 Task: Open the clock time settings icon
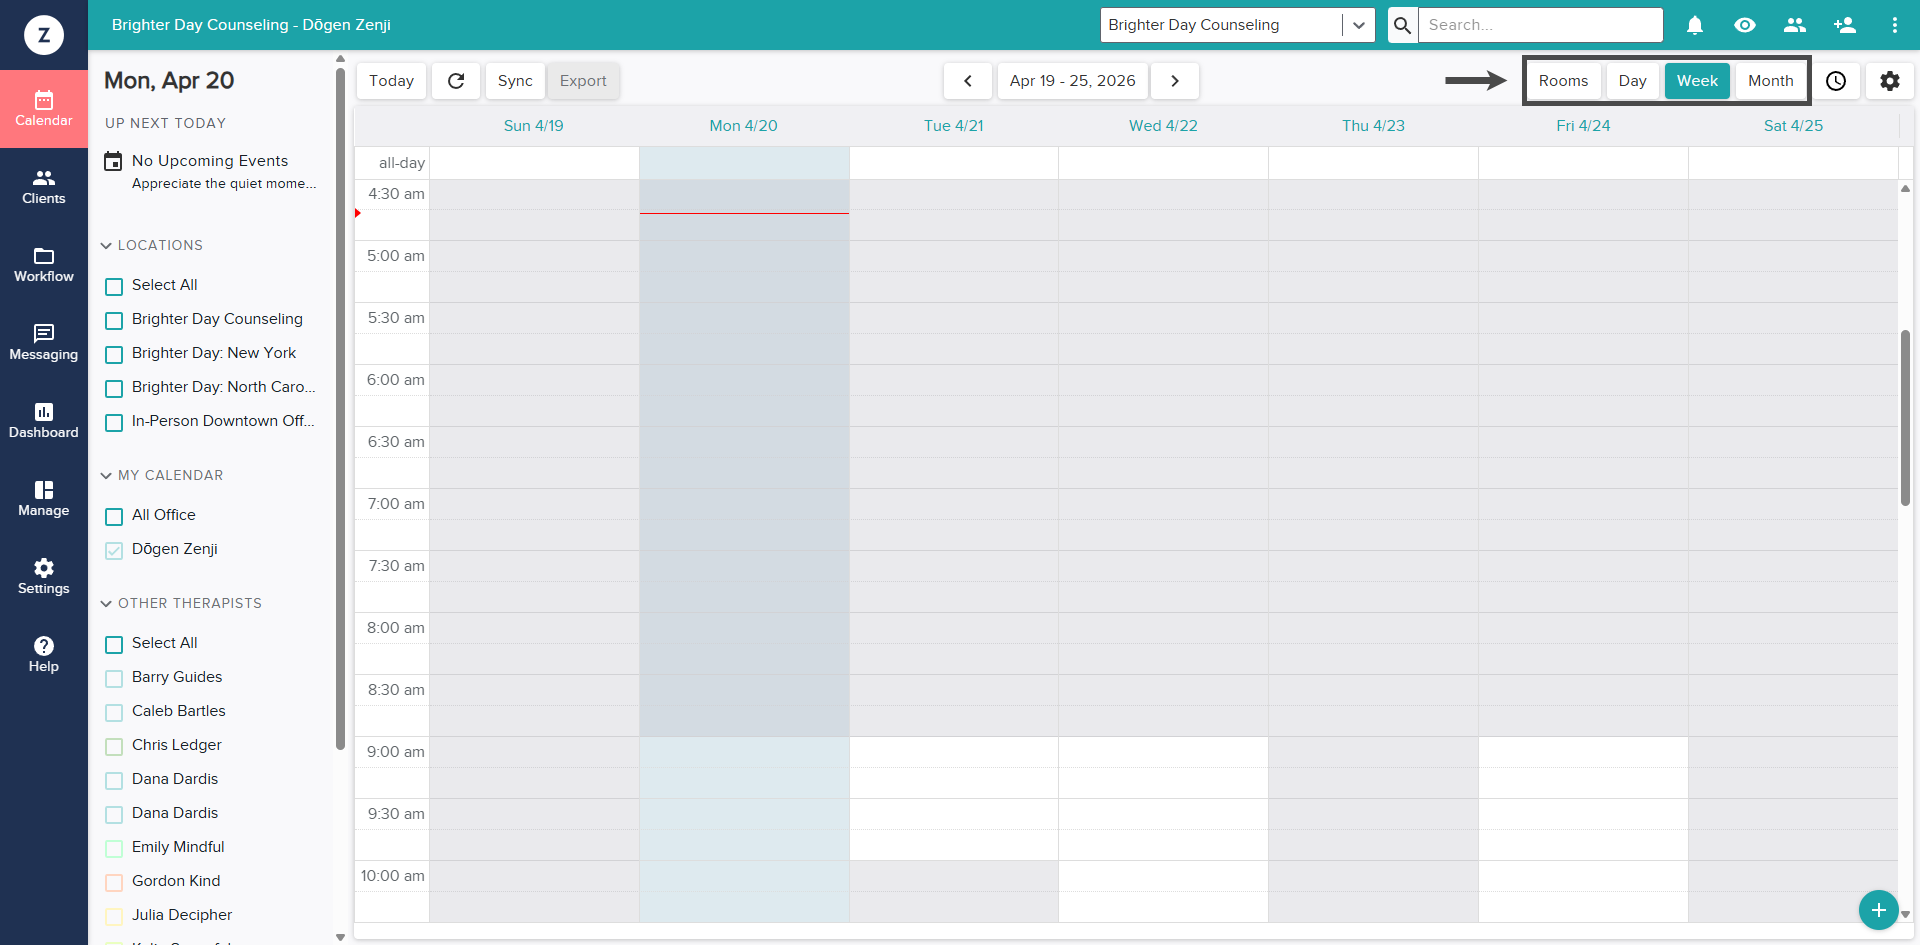[1836, 81]
